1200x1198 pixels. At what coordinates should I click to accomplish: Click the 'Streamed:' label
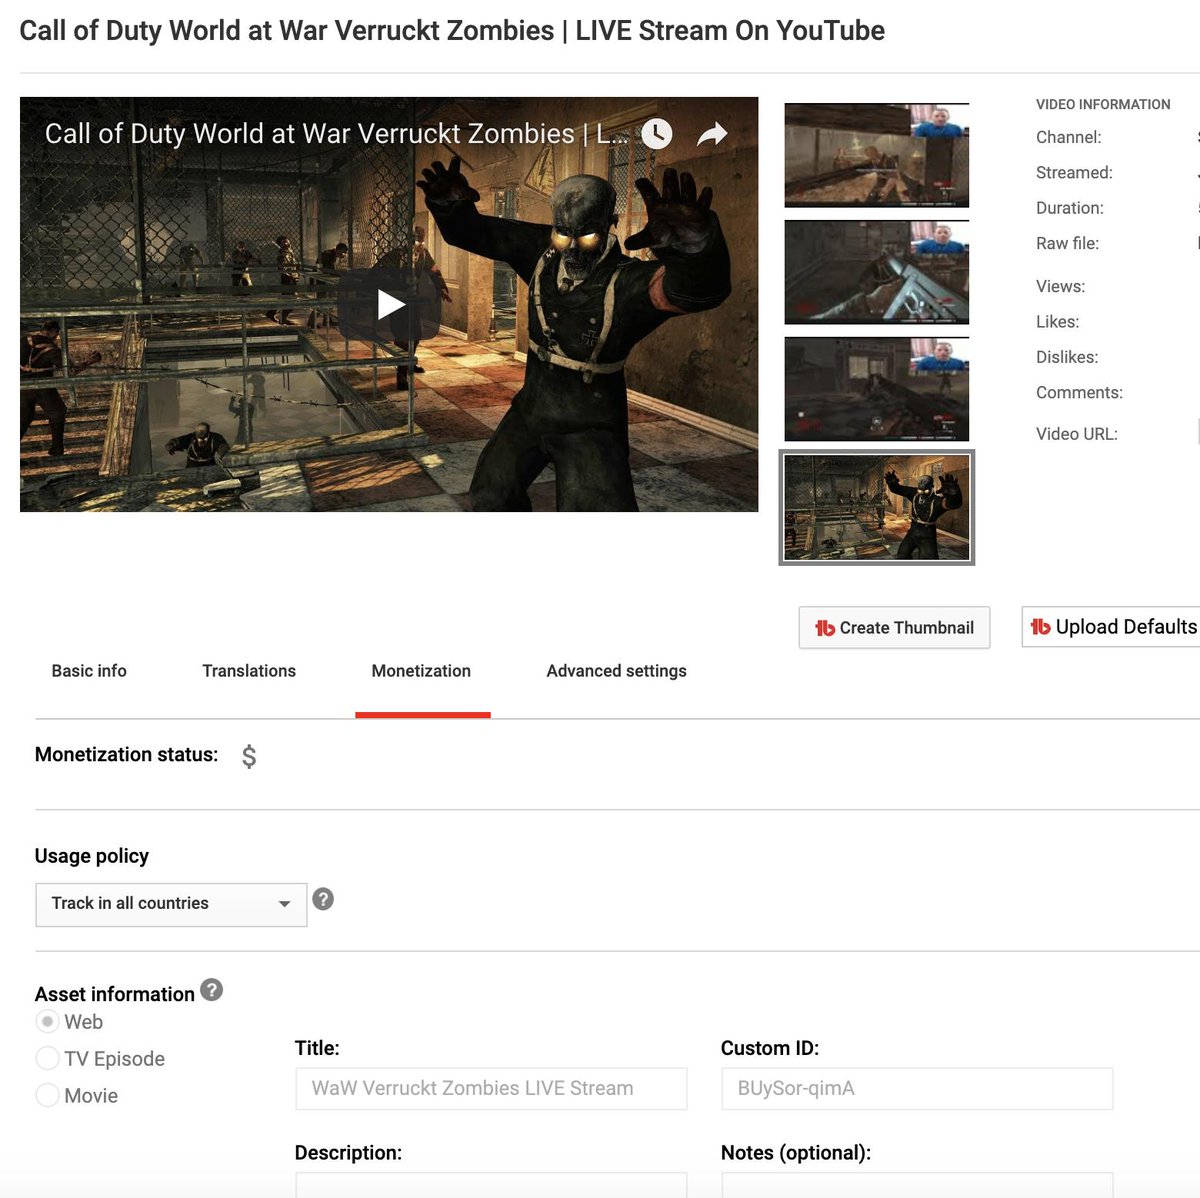pos(1074,173)
